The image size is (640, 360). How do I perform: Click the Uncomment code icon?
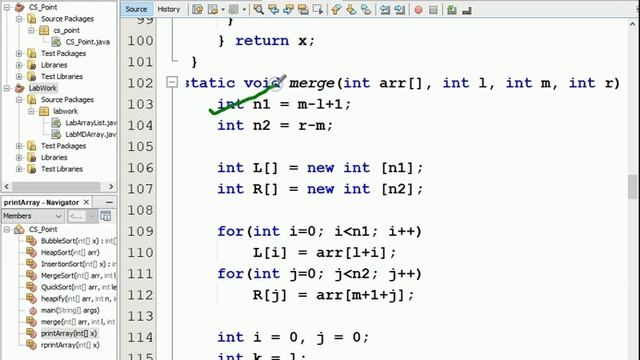[467, 9]
